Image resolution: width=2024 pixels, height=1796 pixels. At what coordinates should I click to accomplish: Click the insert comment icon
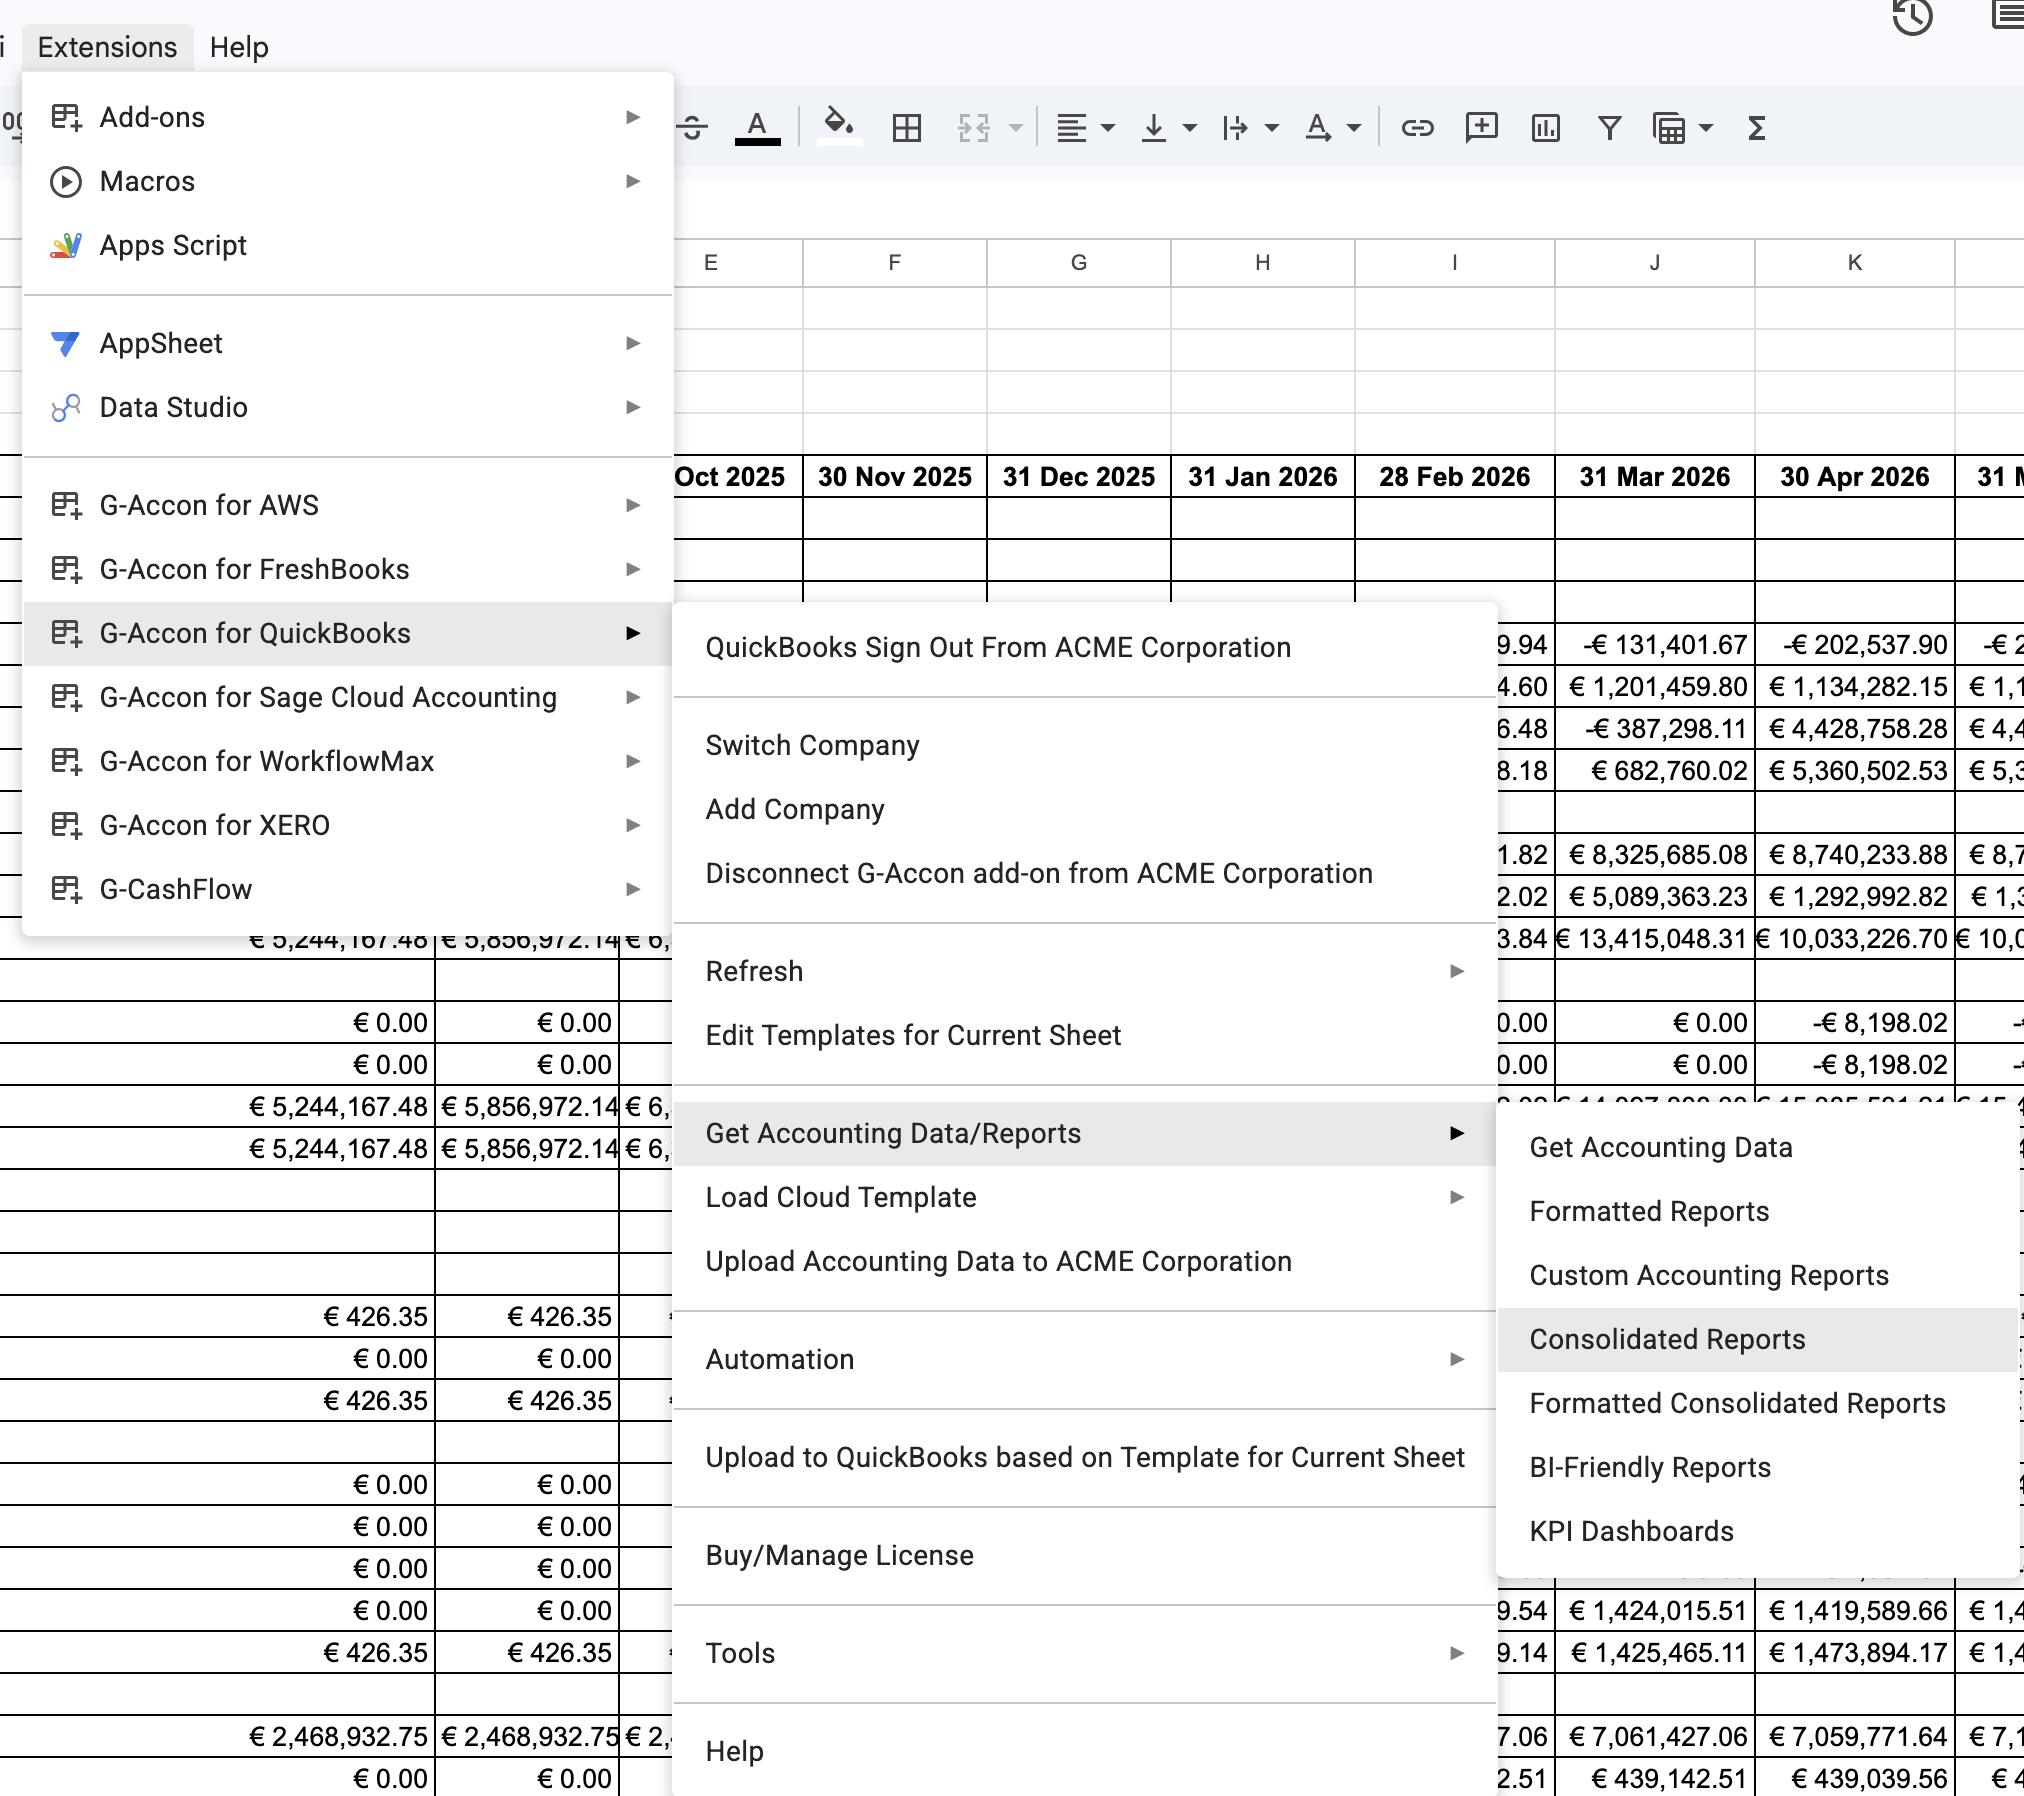1482,128
